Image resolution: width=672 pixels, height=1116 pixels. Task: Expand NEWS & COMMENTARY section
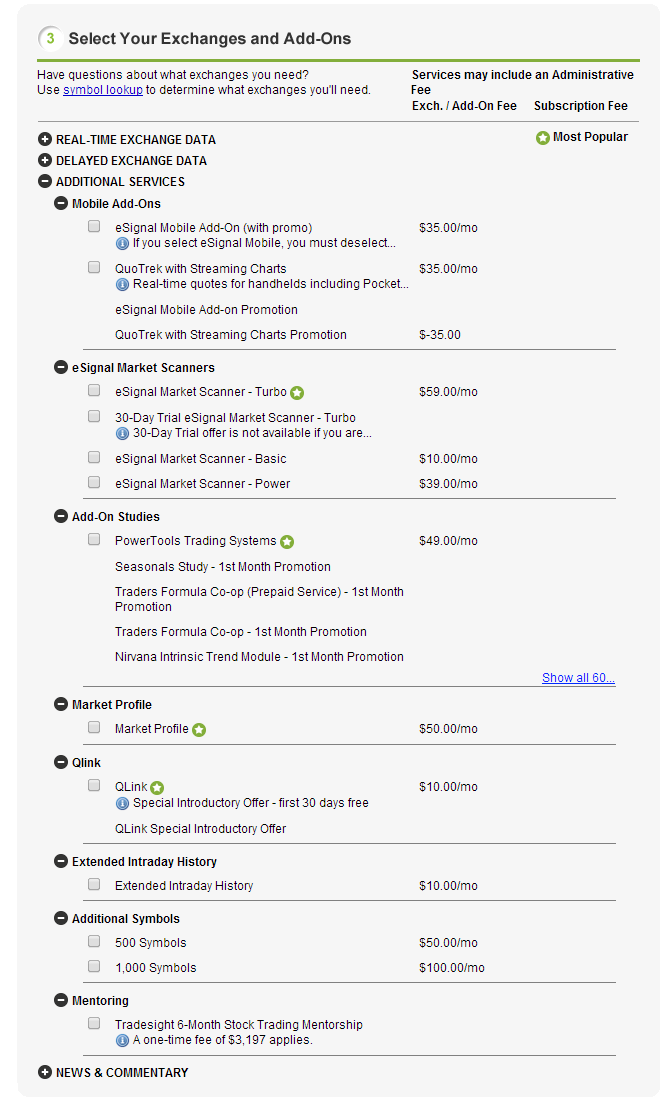(45, 1073)
